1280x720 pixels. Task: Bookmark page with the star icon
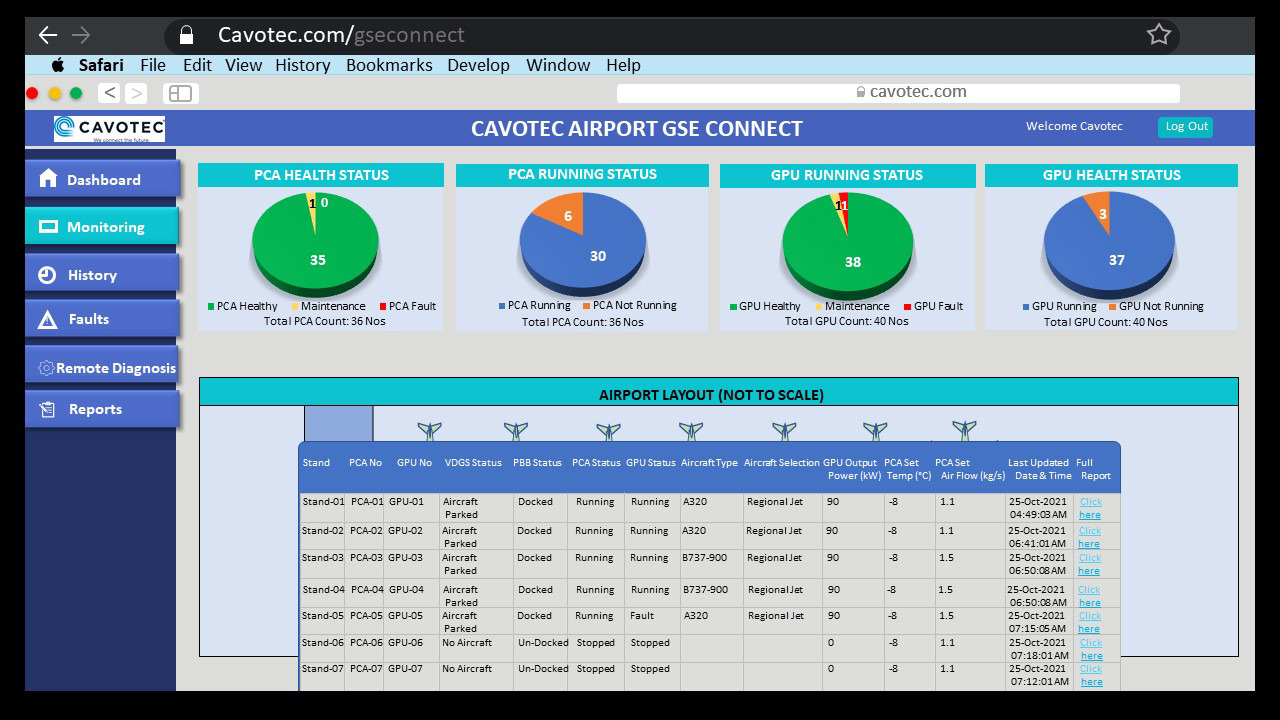(x=1158, y=35)
